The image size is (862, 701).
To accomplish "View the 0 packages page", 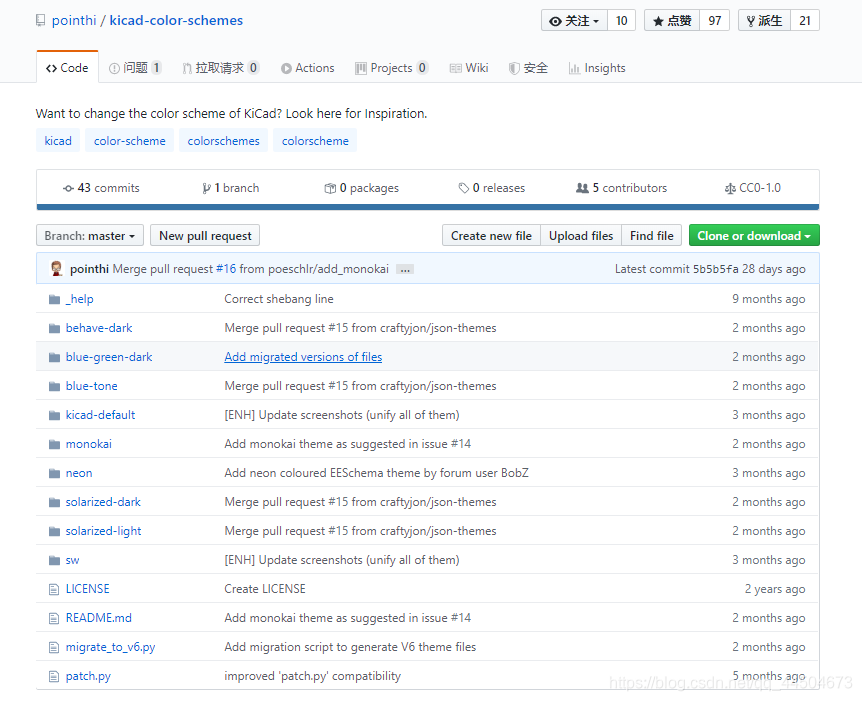I will click(x=361, y=188).
